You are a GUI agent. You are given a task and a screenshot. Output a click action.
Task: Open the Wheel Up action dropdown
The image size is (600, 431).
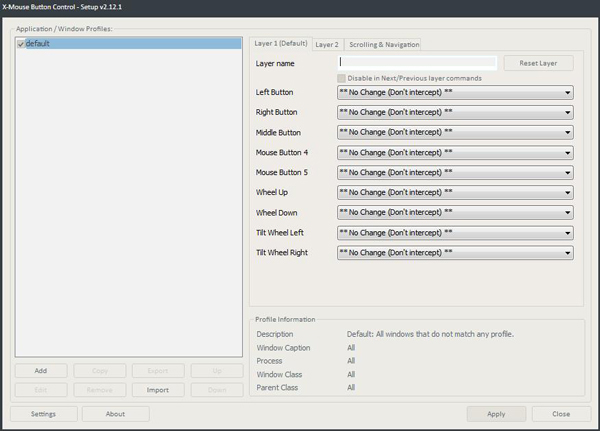(455, 193)
